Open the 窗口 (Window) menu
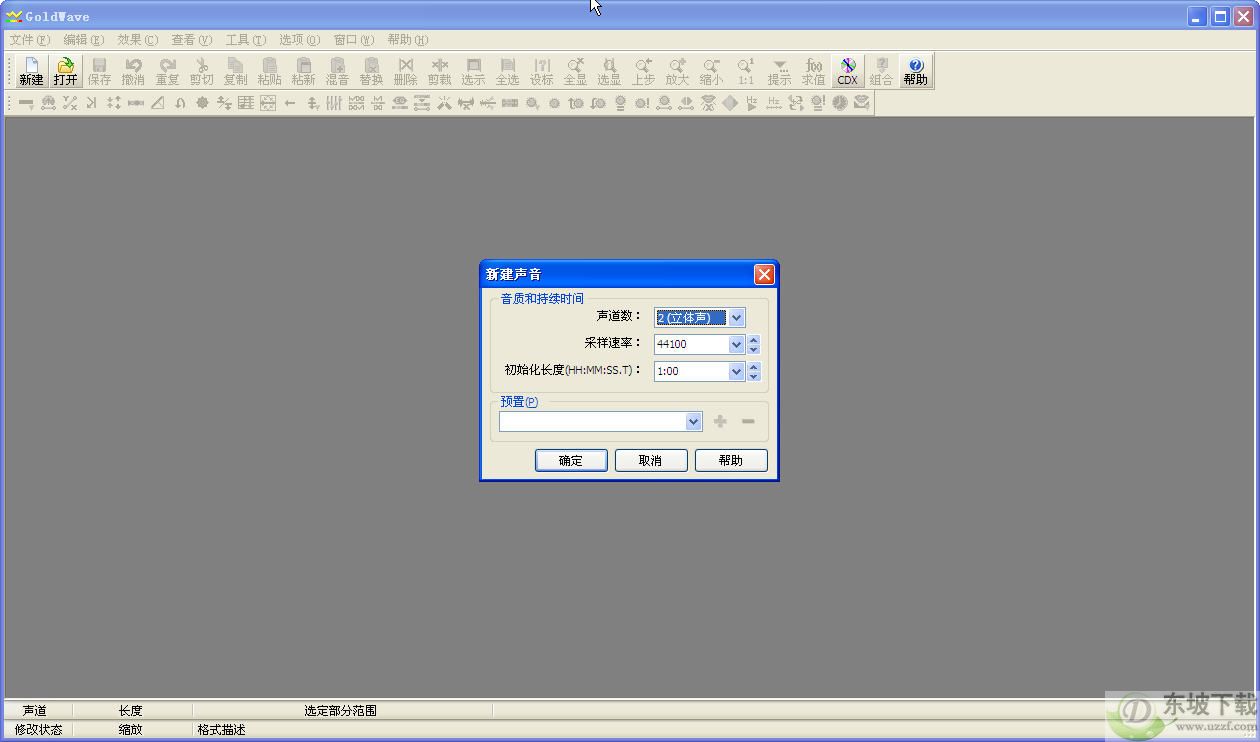 pos(354,40)
